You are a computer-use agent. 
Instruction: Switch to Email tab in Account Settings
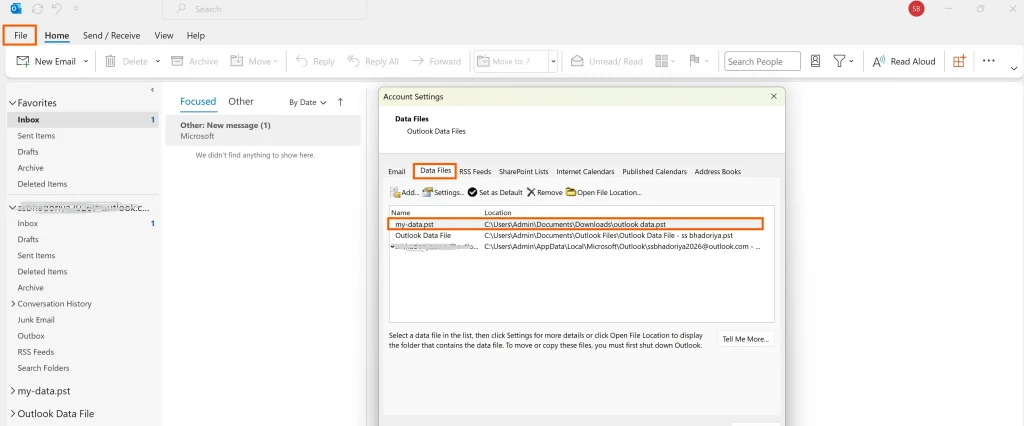(397, 171)
